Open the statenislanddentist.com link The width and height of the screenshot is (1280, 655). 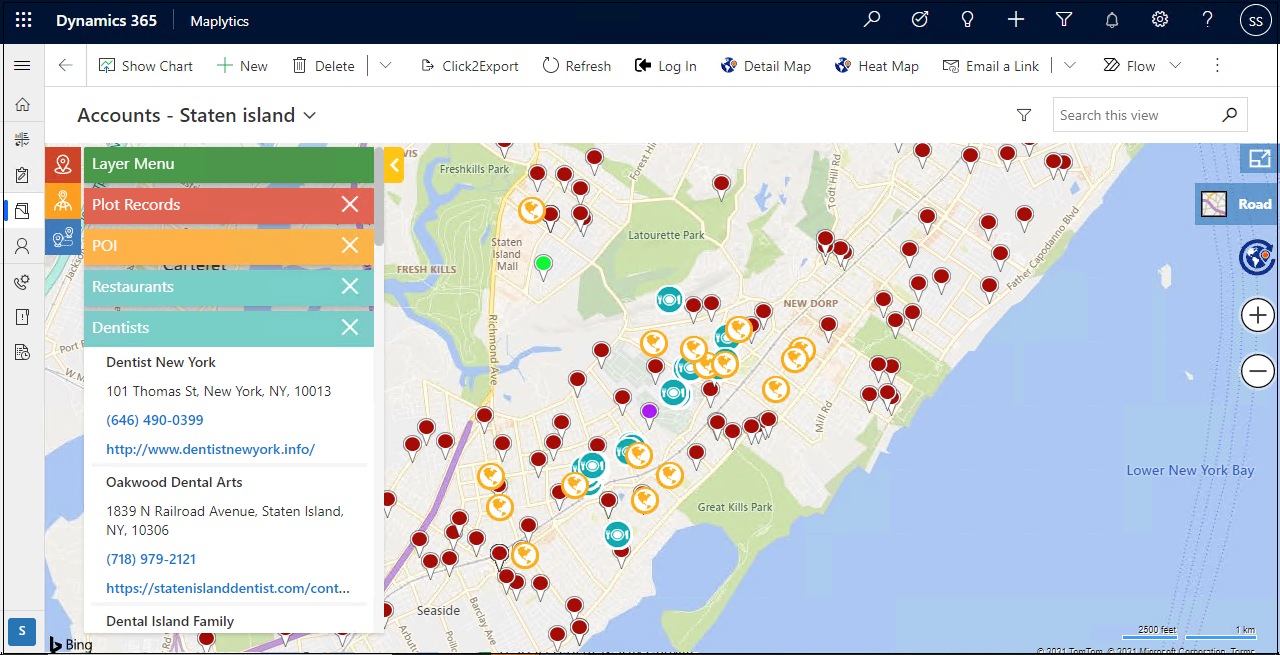(228, 588)
